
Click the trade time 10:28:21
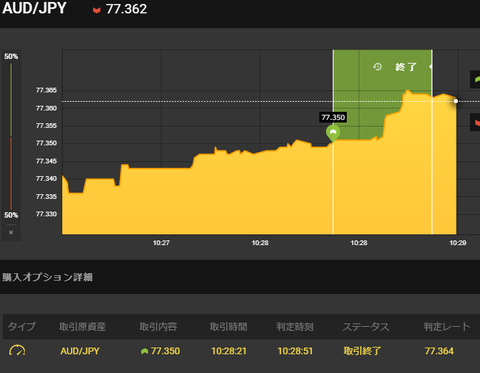click(x=229, y=351)
